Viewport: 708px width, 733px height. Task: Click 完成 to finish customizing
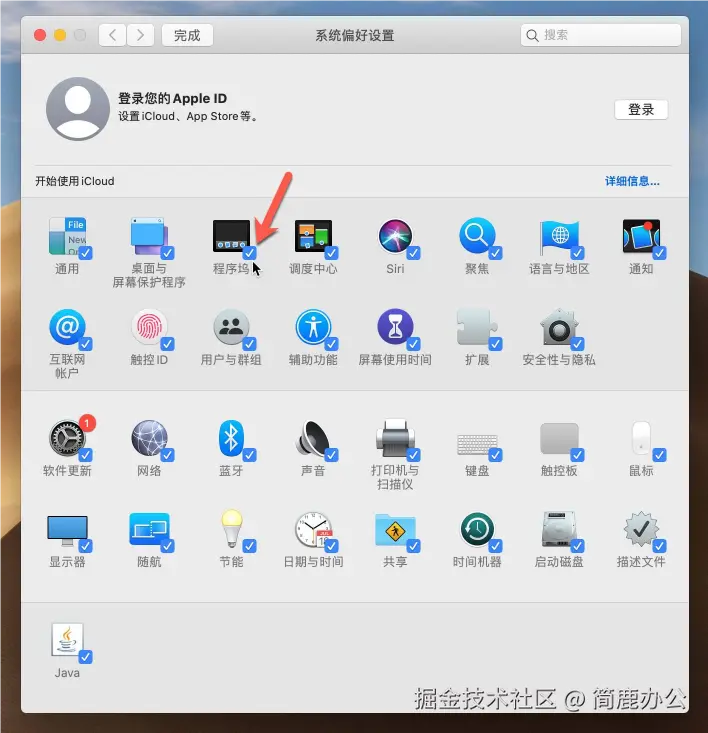coord(187,35)
